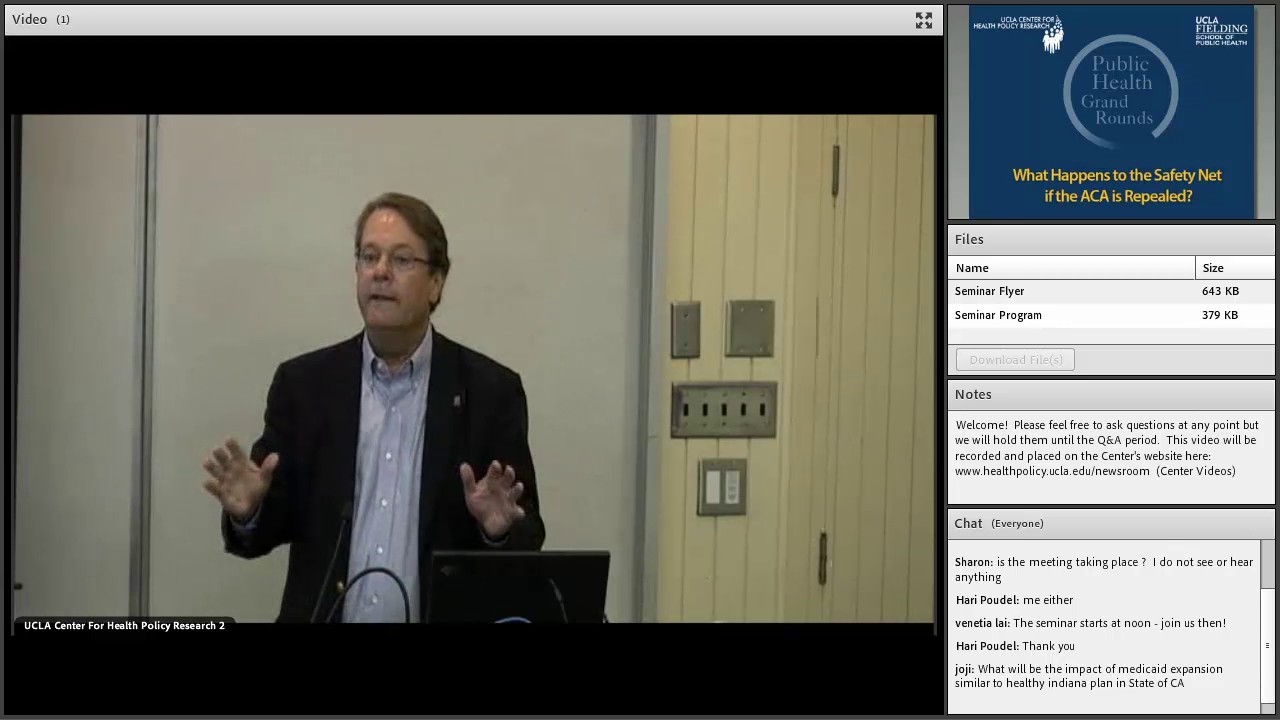Sort files by the Size column
This screenshot has height=720, width=1280.
coord(1235,268)
